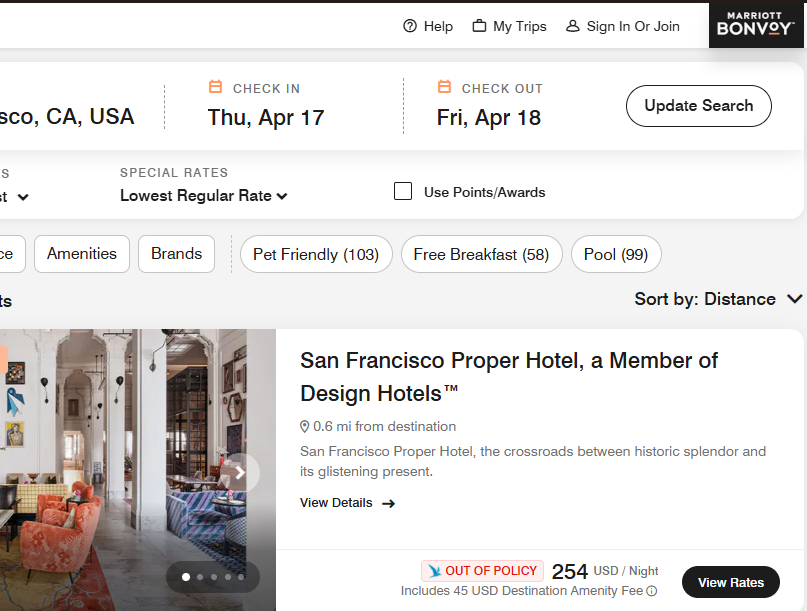This screenshot has width=807, height=611.
Task: Toggle the Pool (99) filter
Action: [x=616, y=254]
